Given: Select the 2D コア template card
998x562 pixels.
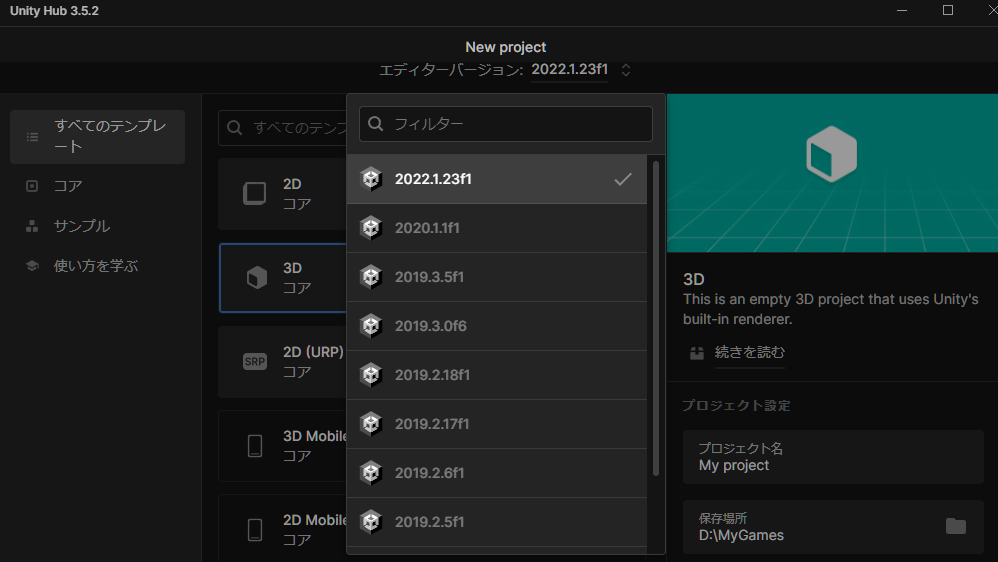Looking at the screenshot, I should click(283, 193).
